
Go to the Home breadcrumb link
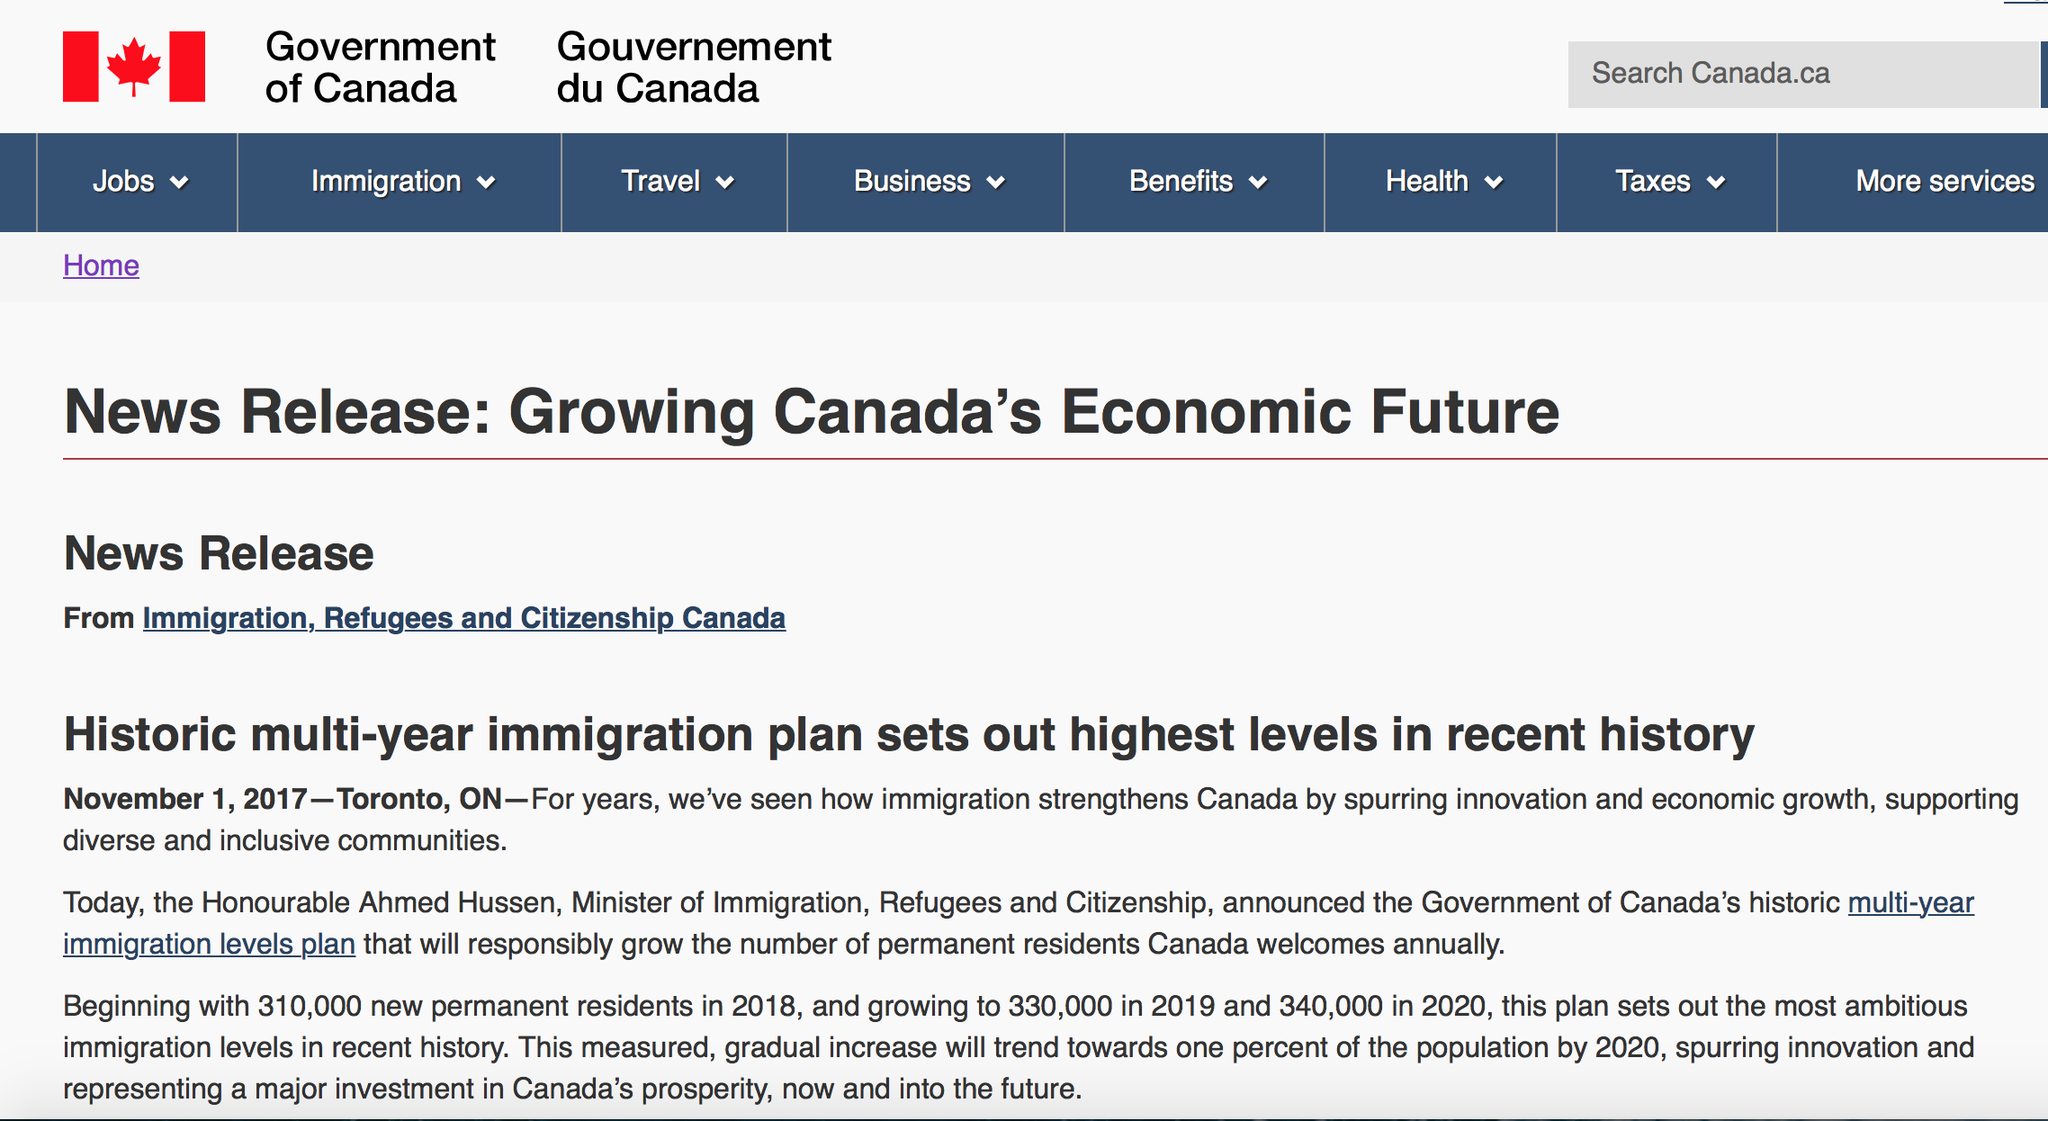click(x=101, y=265)
